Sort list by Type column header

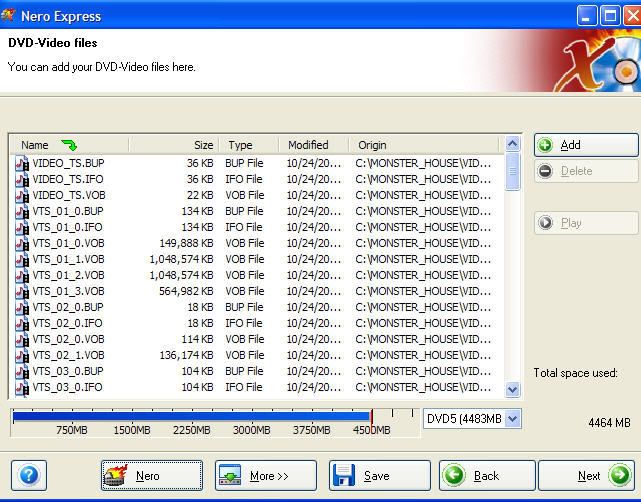[x=249, y=145]
